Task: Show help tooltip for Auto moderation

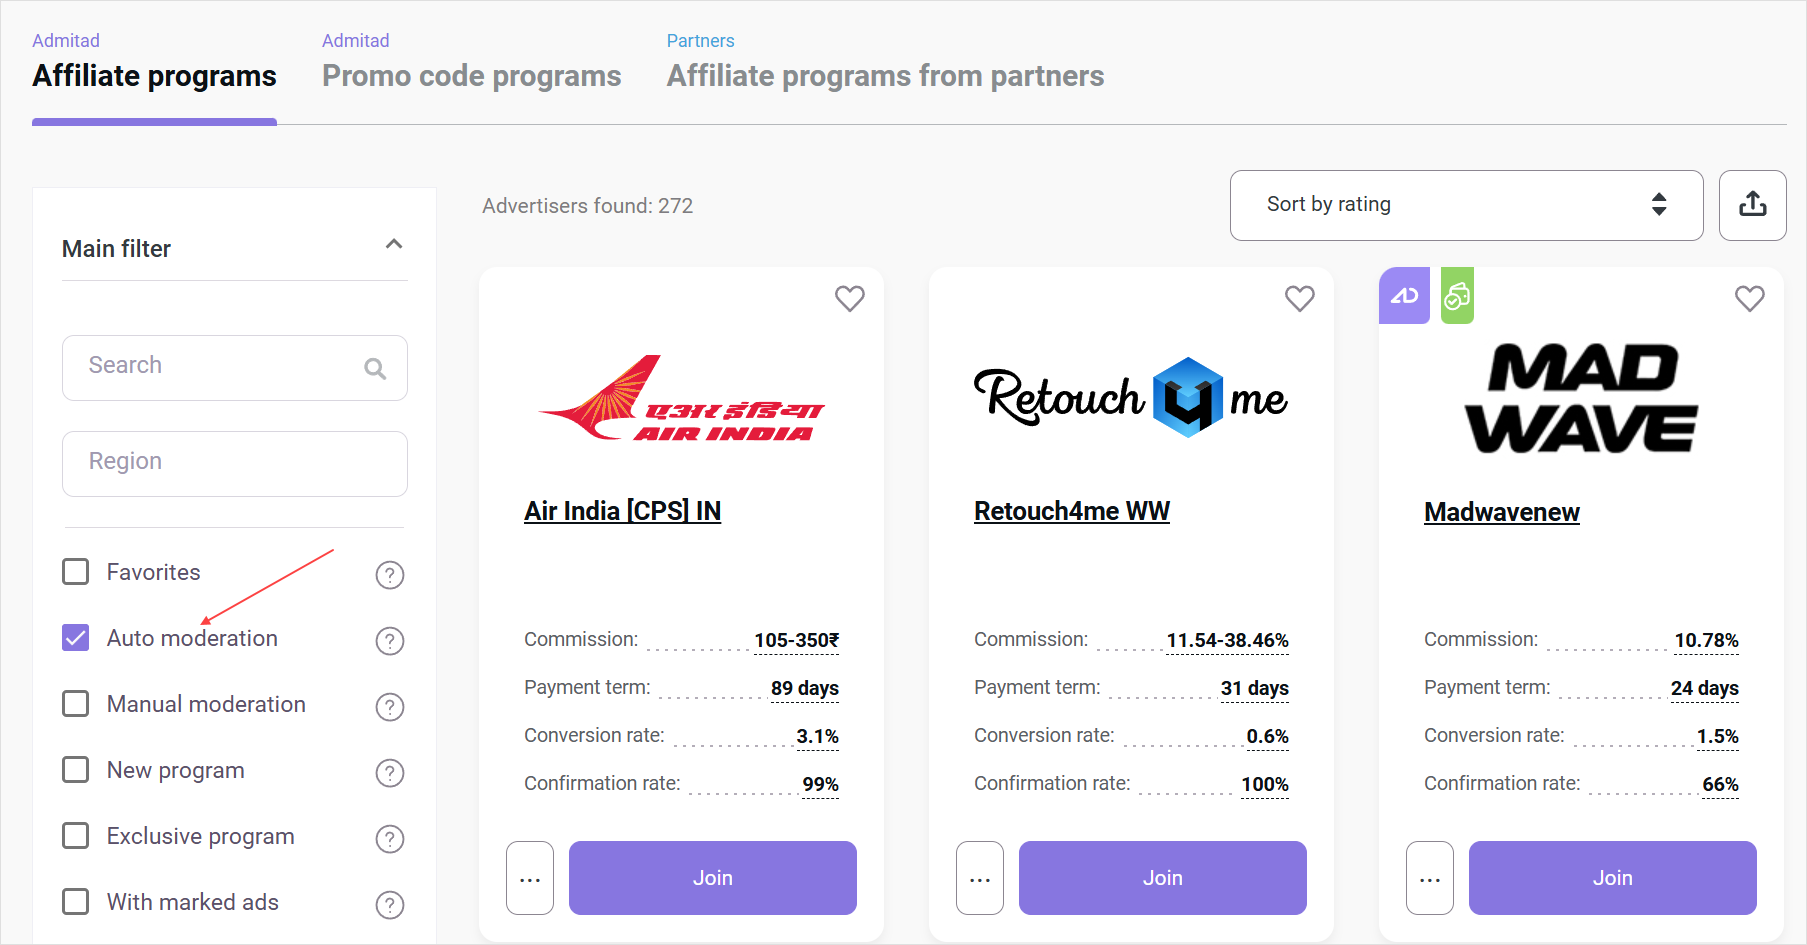Action: [389, 641]
